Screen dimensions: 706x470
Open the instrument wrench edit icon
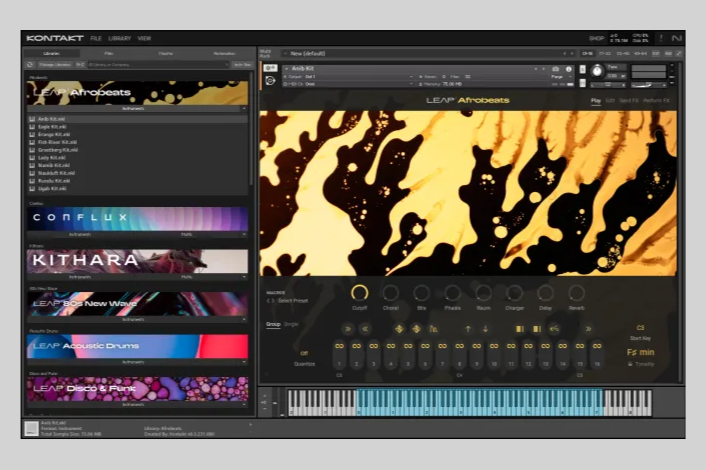(271, 68)
